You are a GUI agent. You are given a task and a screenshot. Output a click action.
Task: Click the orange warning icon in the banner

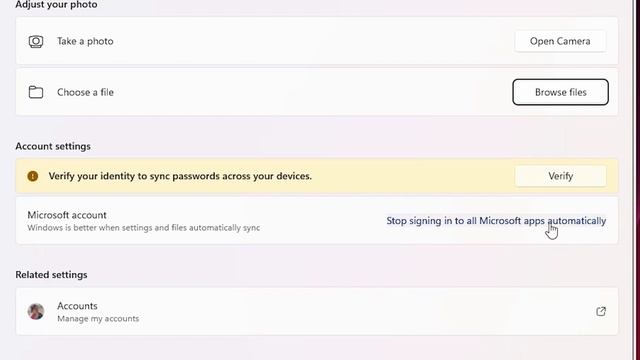pyautogui.click(x=33, y=176)
